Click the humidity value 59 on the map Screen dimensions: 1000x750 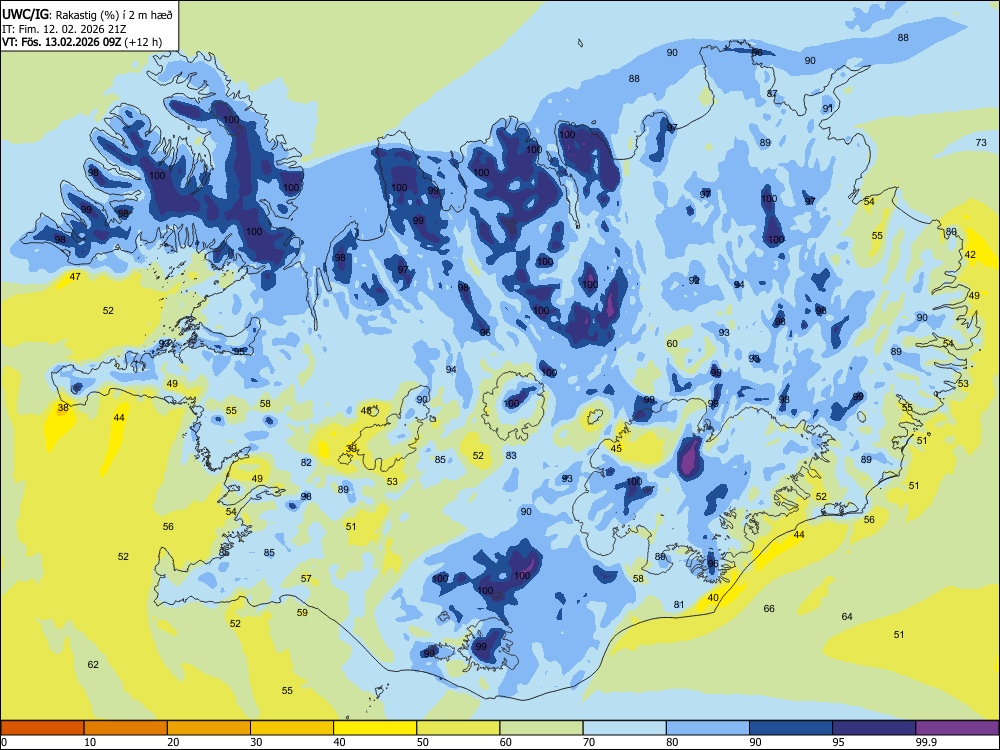click(x=302, y=613)
